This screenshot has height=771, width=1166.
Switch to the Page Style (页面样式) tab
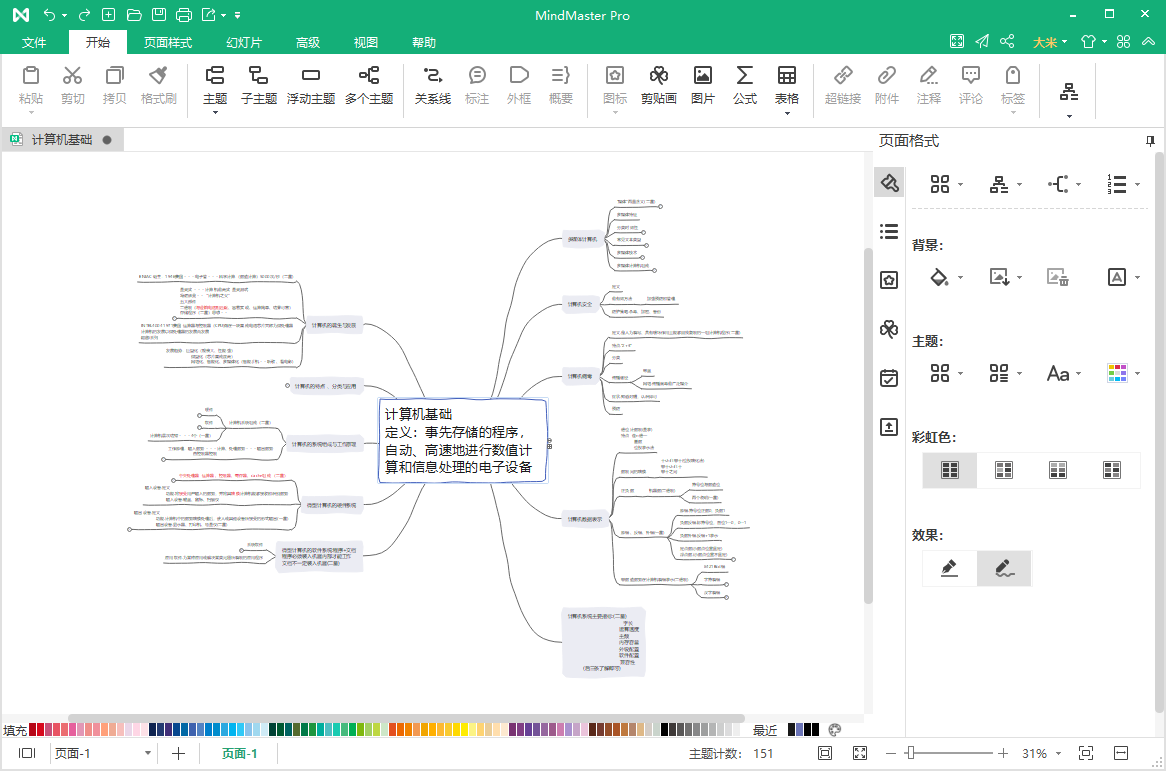168,42
